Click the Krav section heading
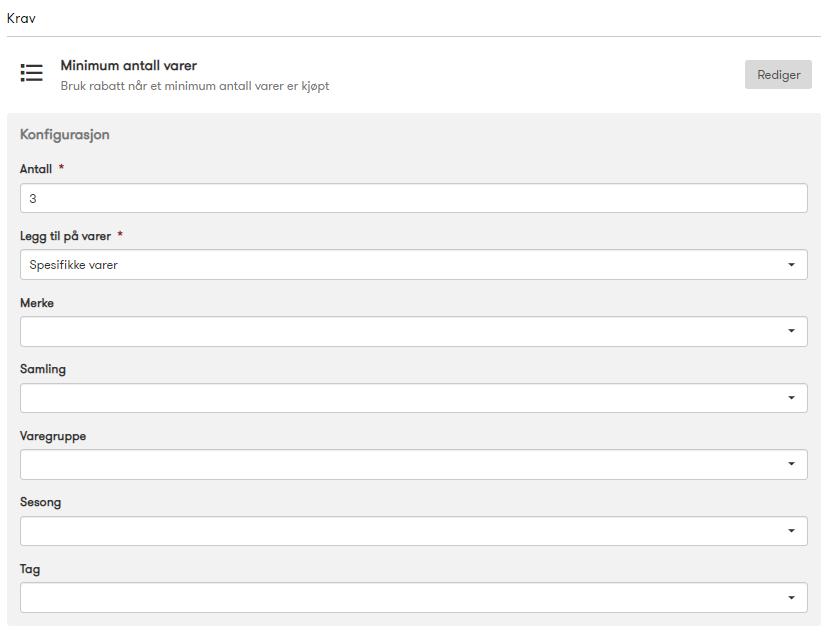 coord(21,19)
